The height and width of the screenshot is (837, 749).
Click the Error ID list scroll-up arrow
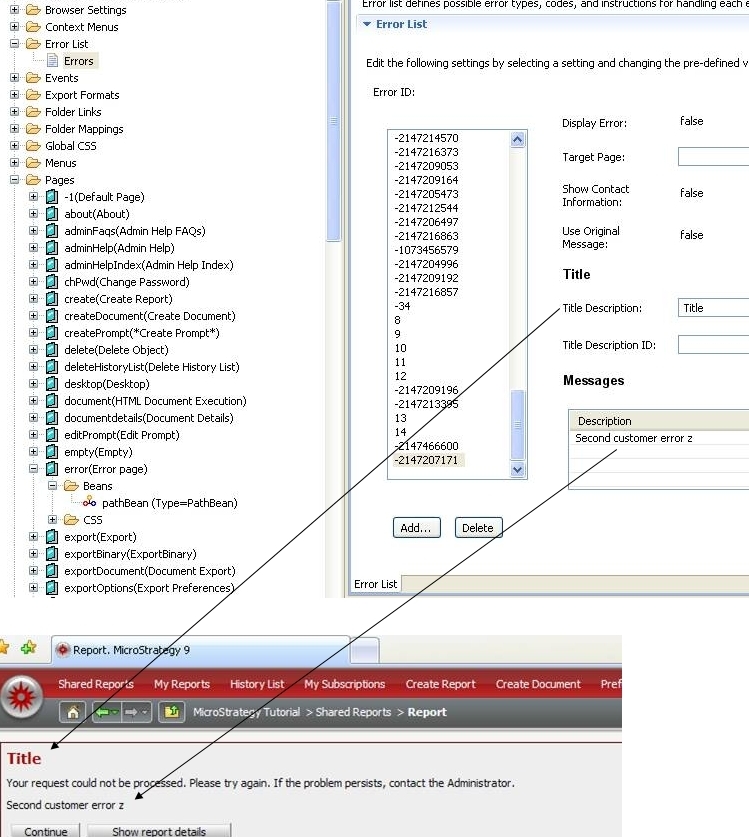click(x=517, y=139)
